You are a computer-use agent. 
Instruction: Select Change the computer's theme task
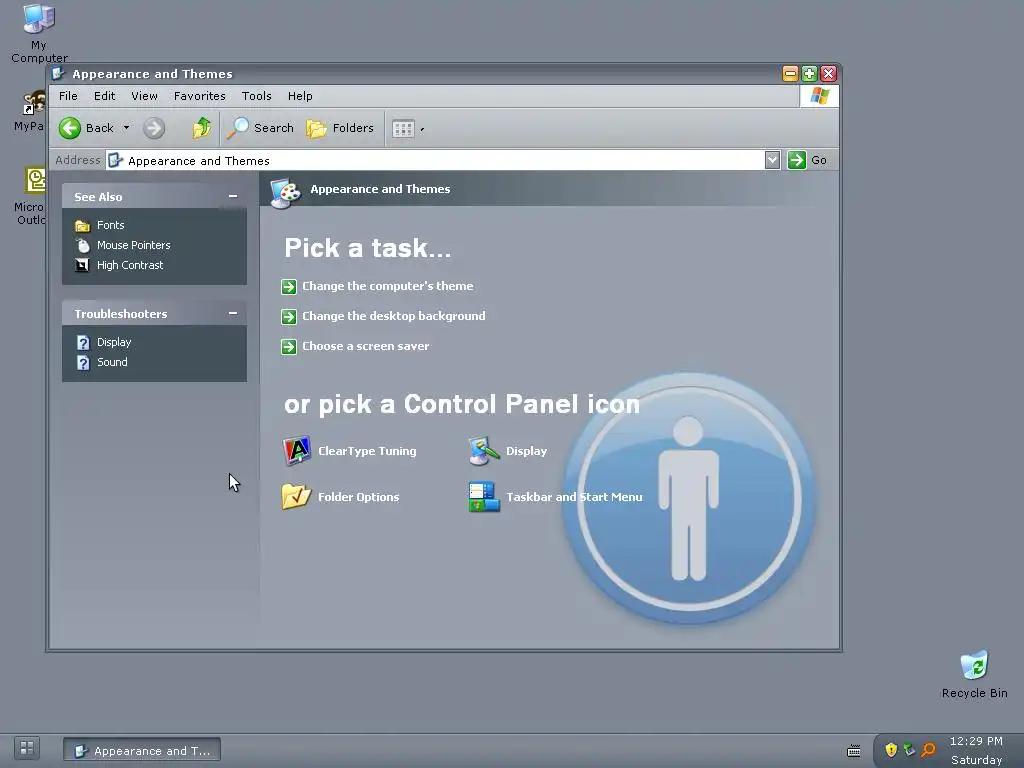pyautogui.click(x=388, y=286)
